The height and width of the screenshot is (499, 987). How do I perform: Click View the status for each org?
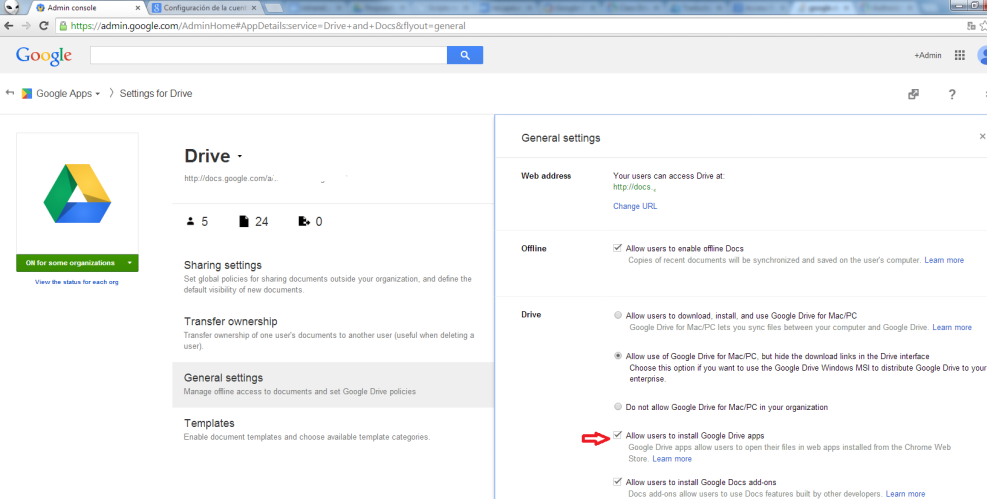[77, 282]
